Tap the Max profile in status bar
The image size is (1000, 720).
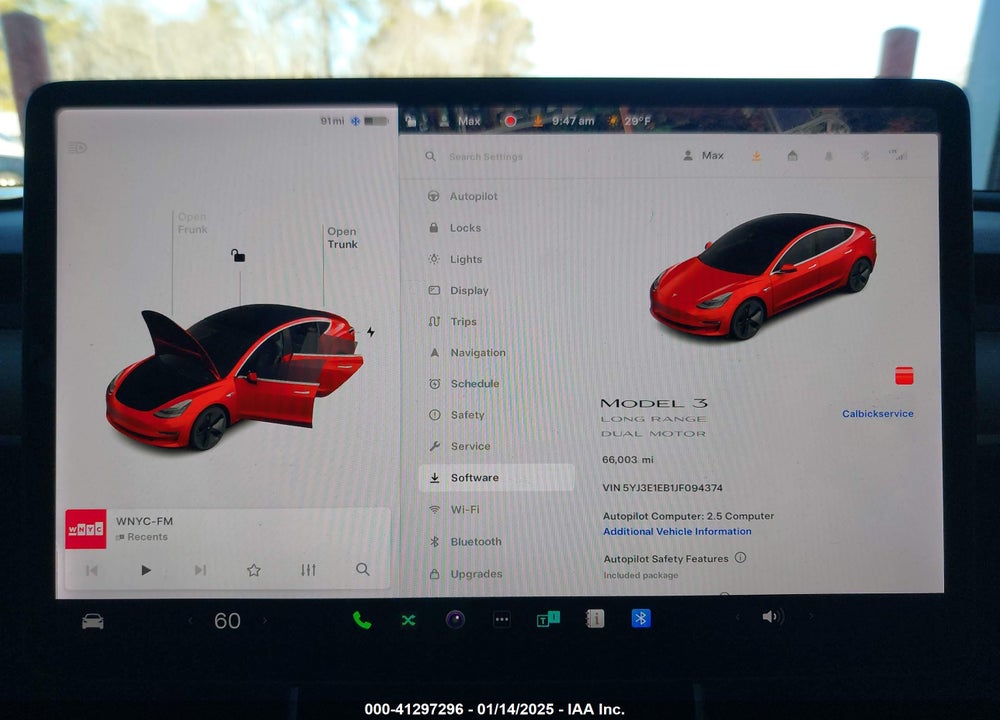click(x=461, y=121)
